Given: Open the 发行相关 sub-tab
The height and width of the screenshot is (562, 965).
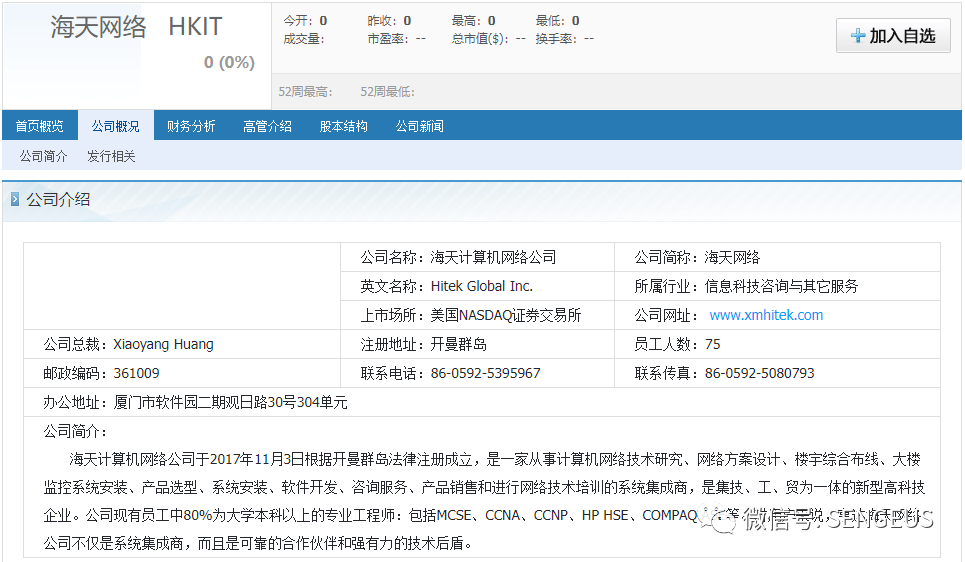Looking at the screenshot, I should click(x=111, y=156).
